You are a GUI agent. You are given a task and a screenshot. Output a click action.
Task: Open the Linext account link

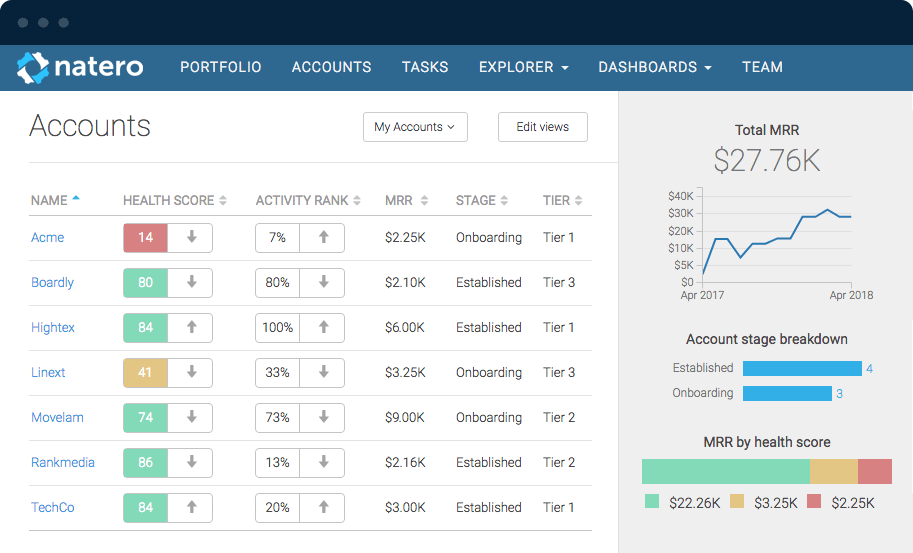tap(48, 373)
